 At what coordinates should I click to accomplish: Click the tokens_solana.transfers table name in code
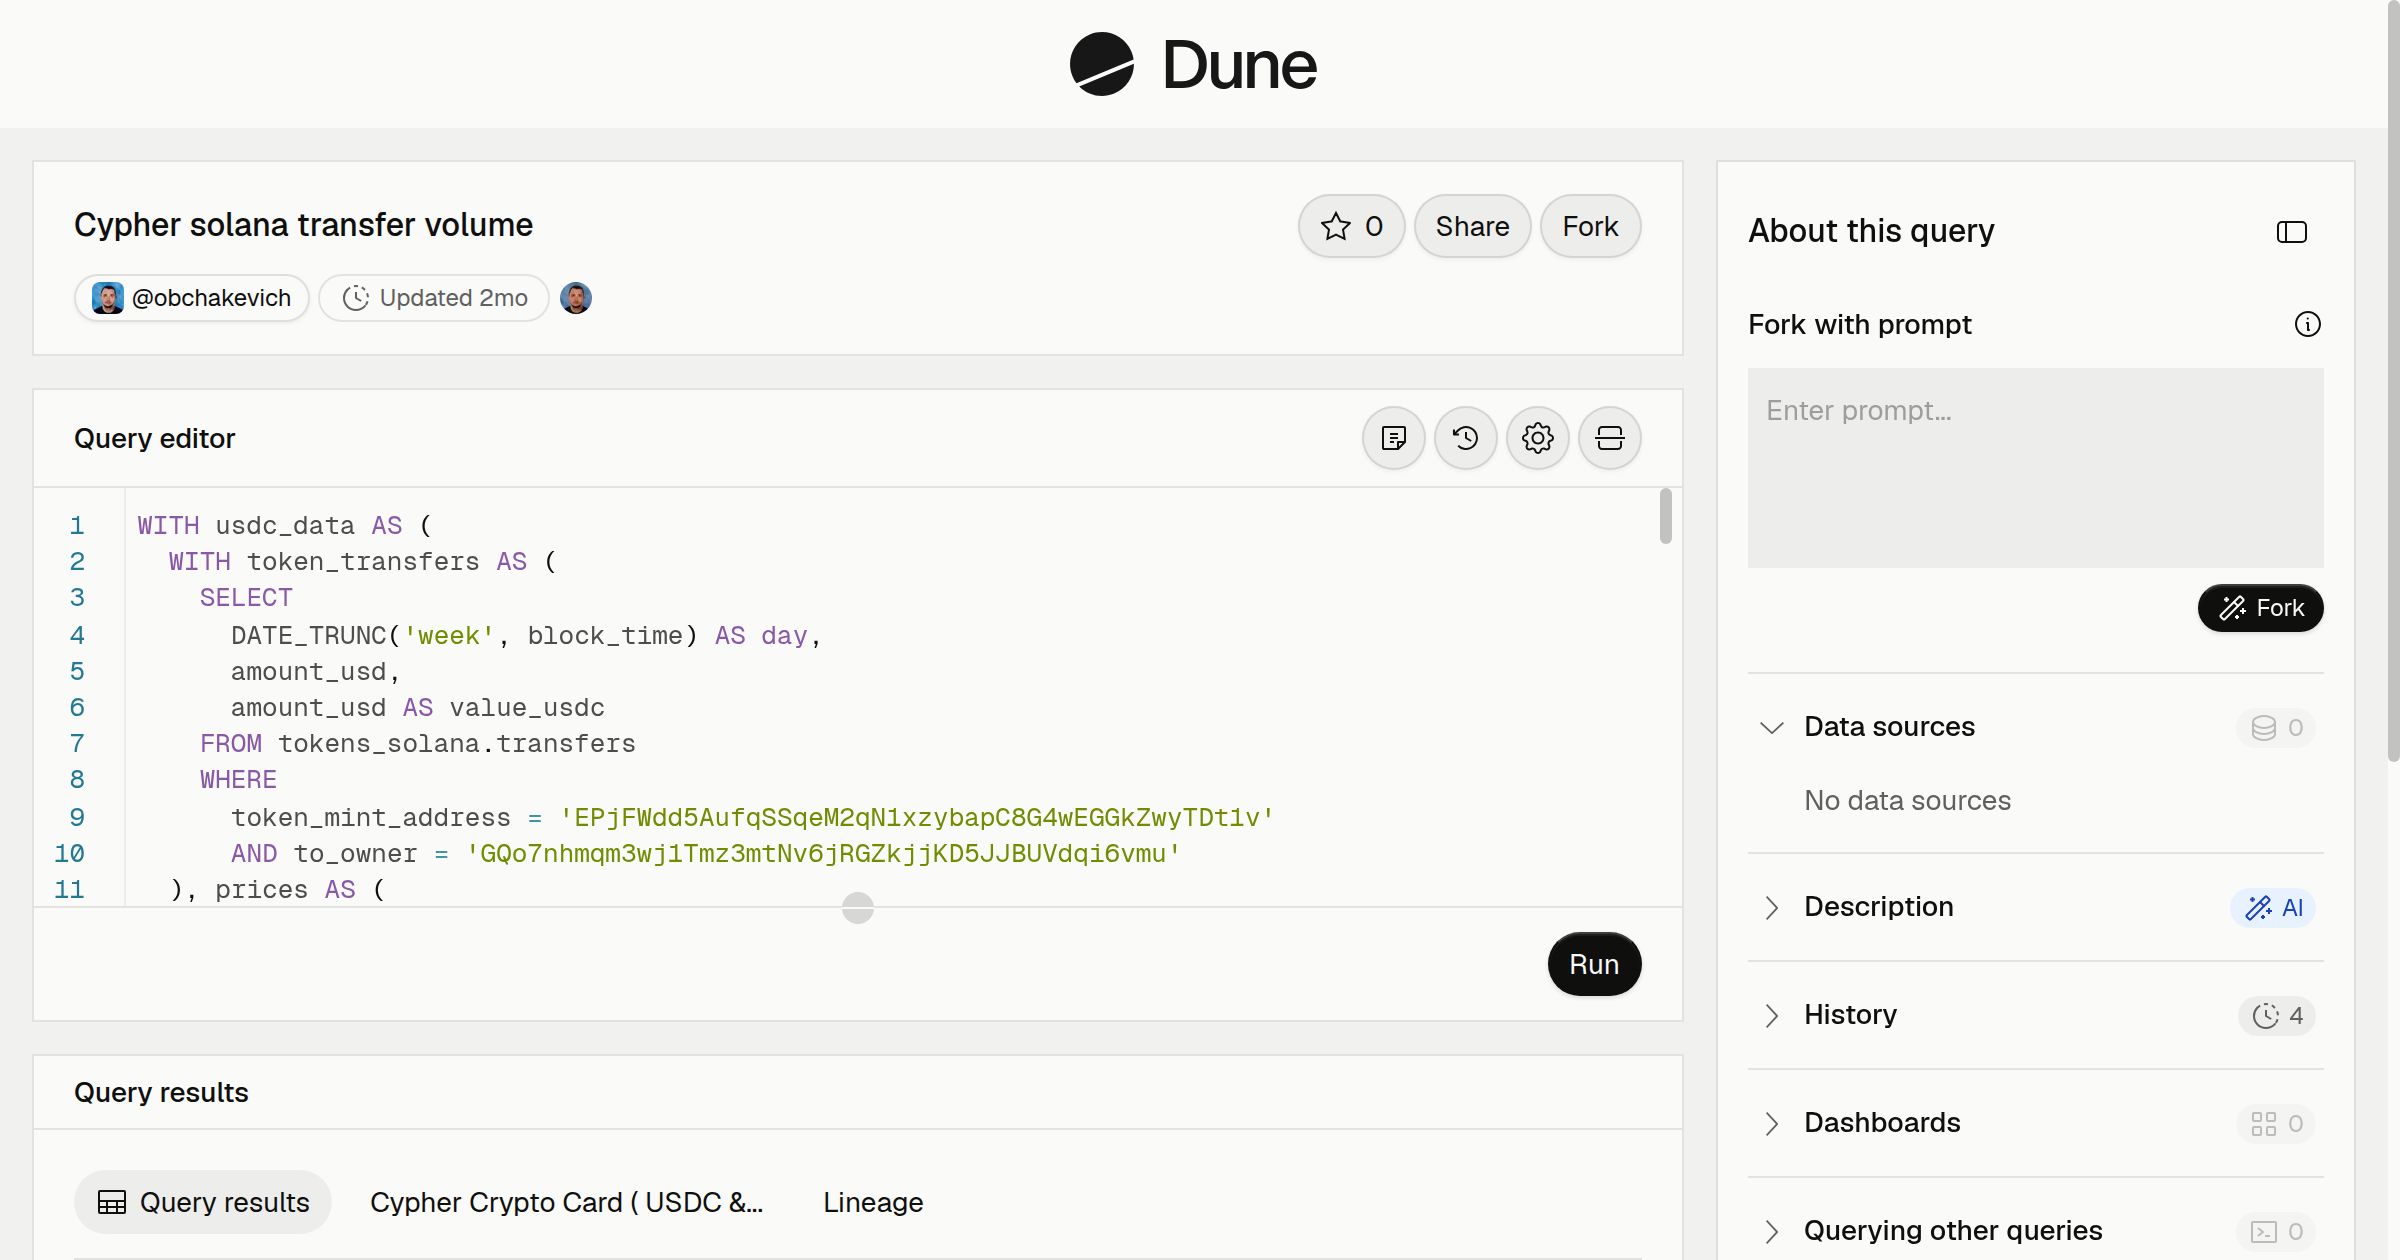point(457,744)
